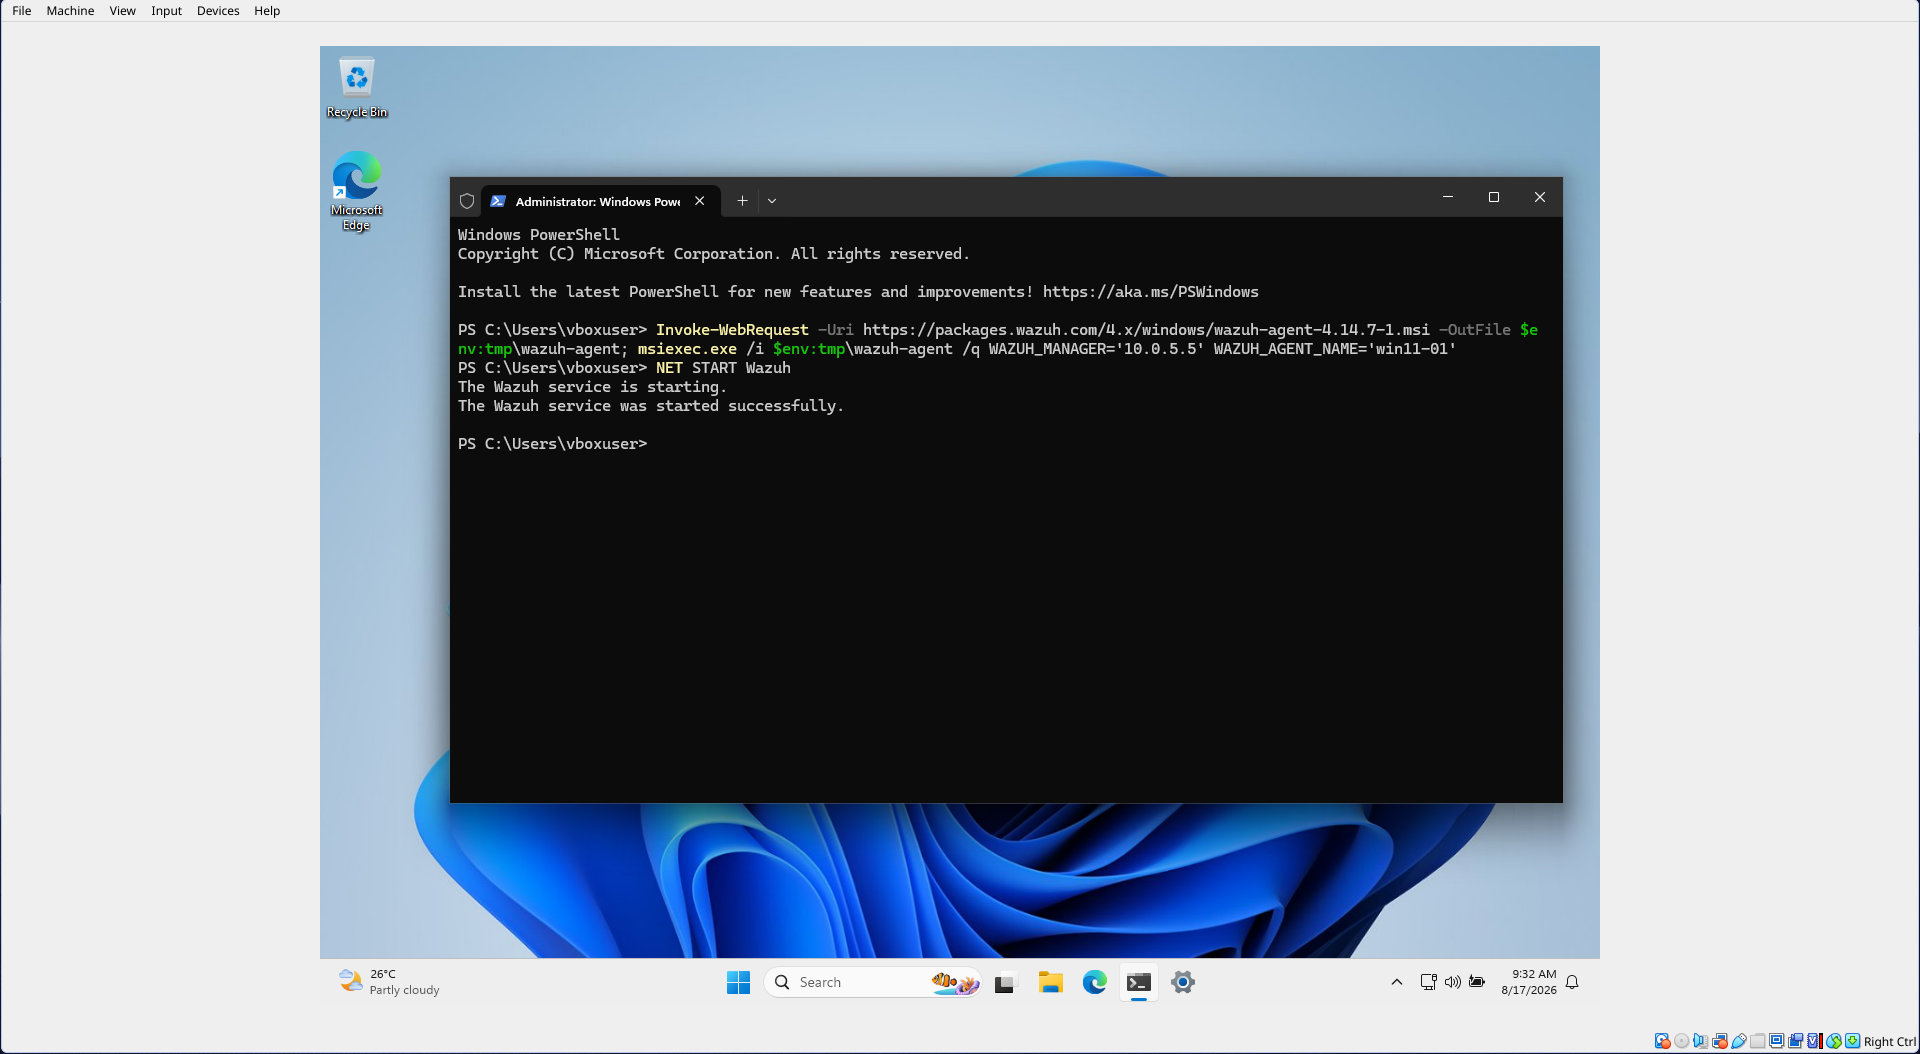Close the Windows Terminal window
Viewport: 1920px width, 1054px height.
[x=1540, y=197]
